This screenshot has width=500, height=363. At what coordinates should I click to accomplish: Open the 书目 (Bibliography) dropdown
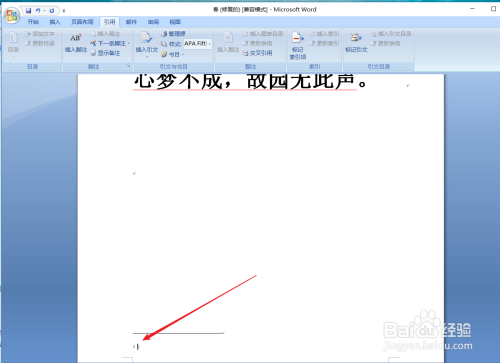pyautogui.click(x=172, y=54)
